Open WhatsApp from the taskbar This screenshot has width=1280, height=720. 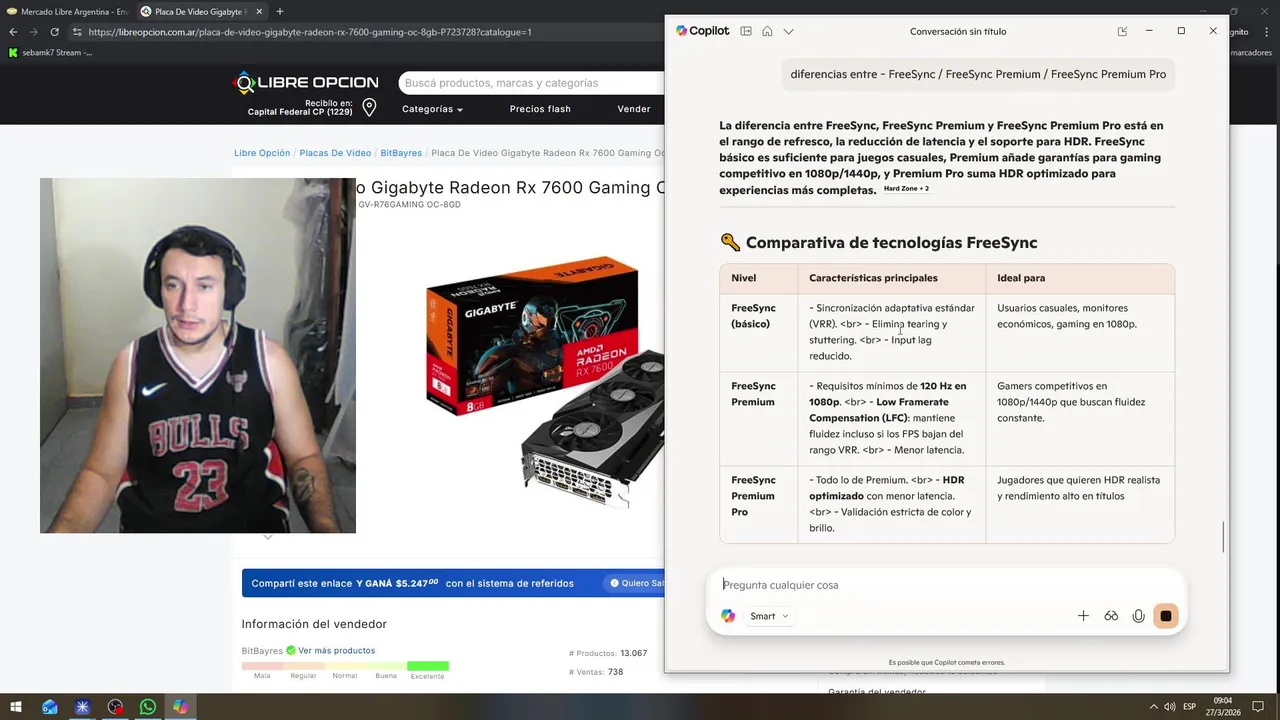tap(148, 707)
